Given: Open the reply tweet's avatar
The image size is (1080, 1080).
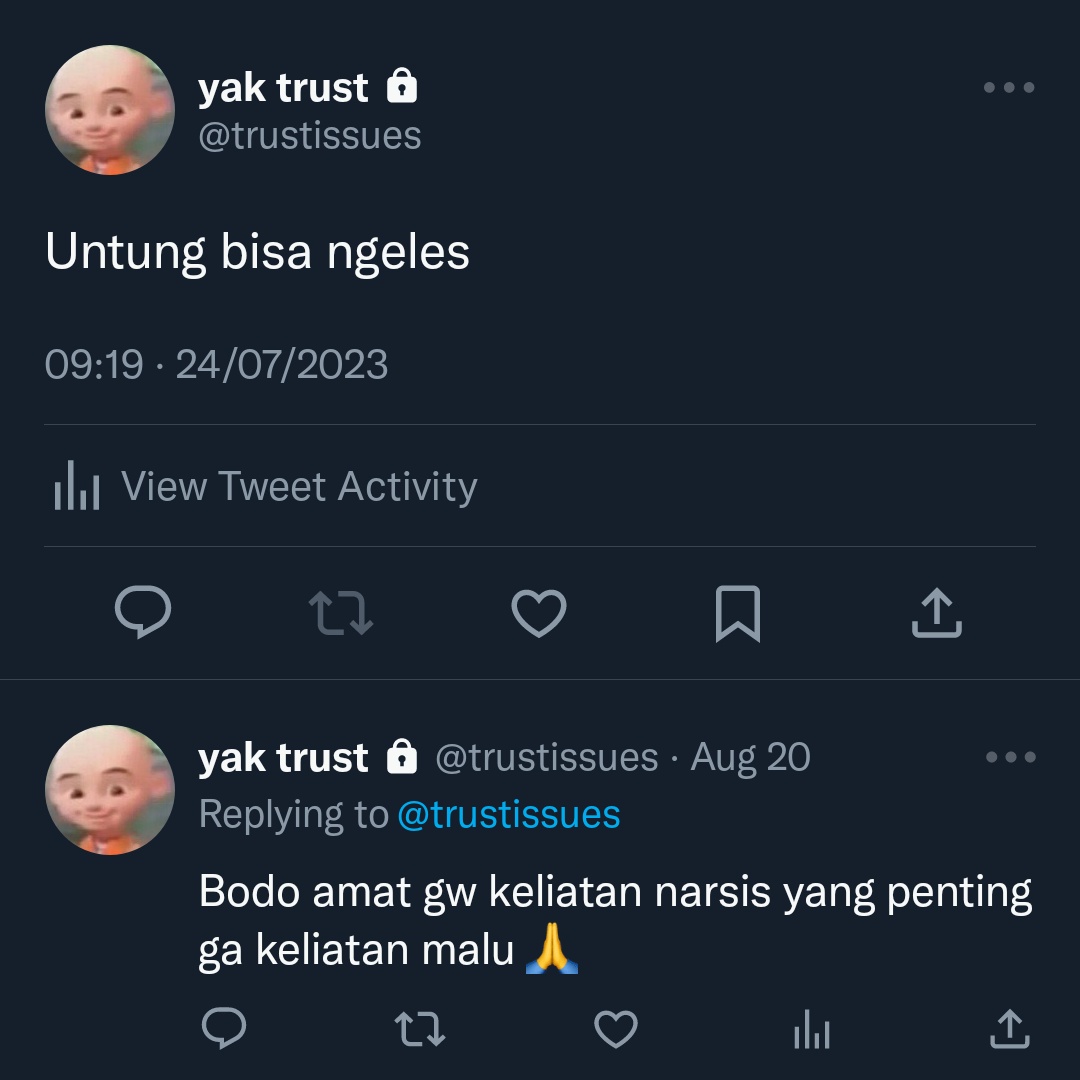Looking at the screenshot, I should click(x=110, y=790).
